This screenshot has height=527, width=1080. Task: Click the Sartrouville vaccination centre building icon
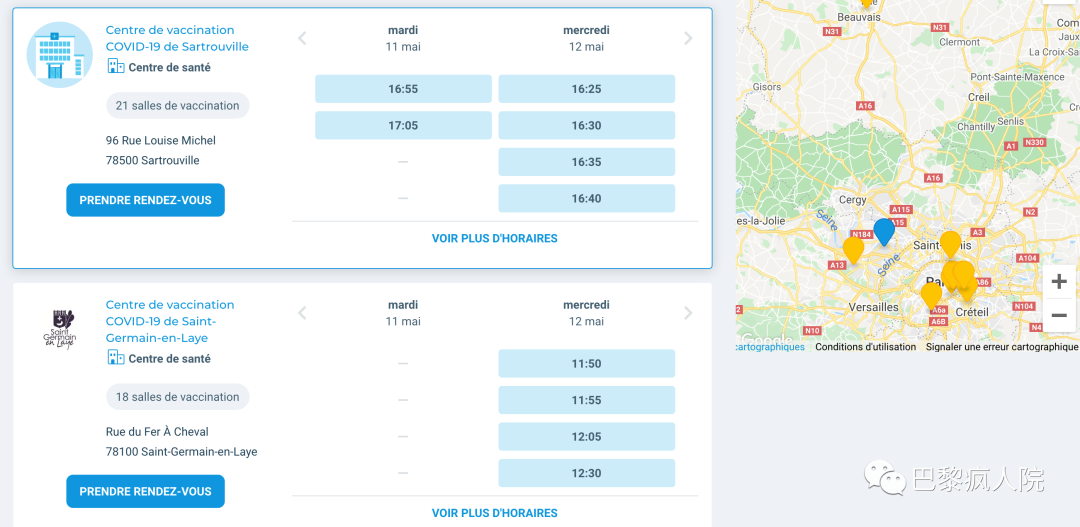(59, 55)
